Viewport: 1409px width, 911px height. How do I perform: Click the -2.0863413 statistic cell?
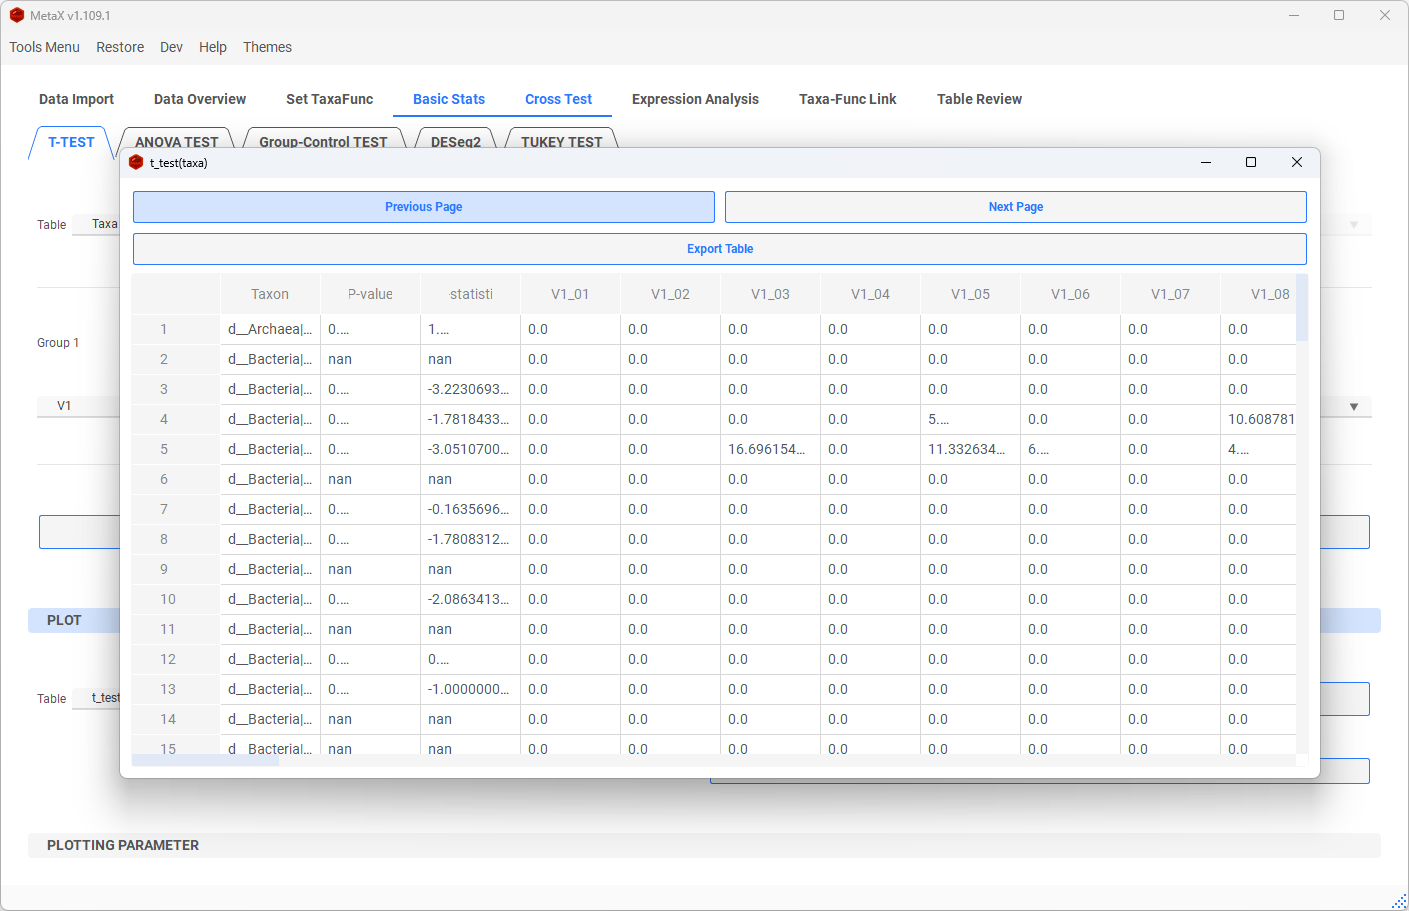[x=470, y=599]
